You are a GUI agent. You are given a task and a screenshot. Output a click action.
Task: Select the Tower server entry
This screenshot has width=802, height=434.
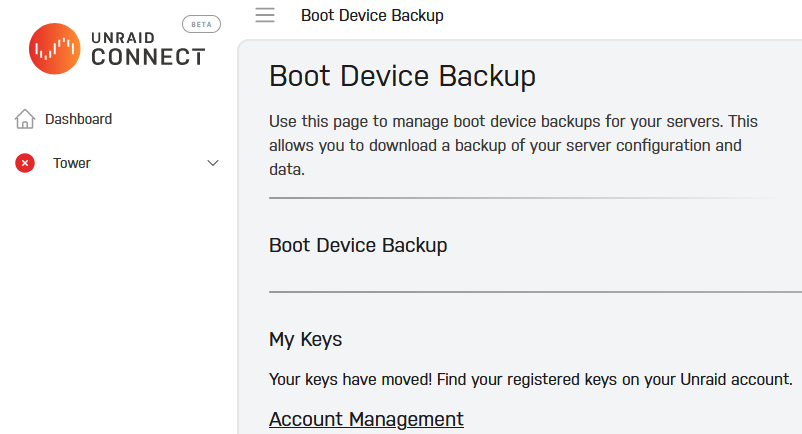(x=72, y=163)
